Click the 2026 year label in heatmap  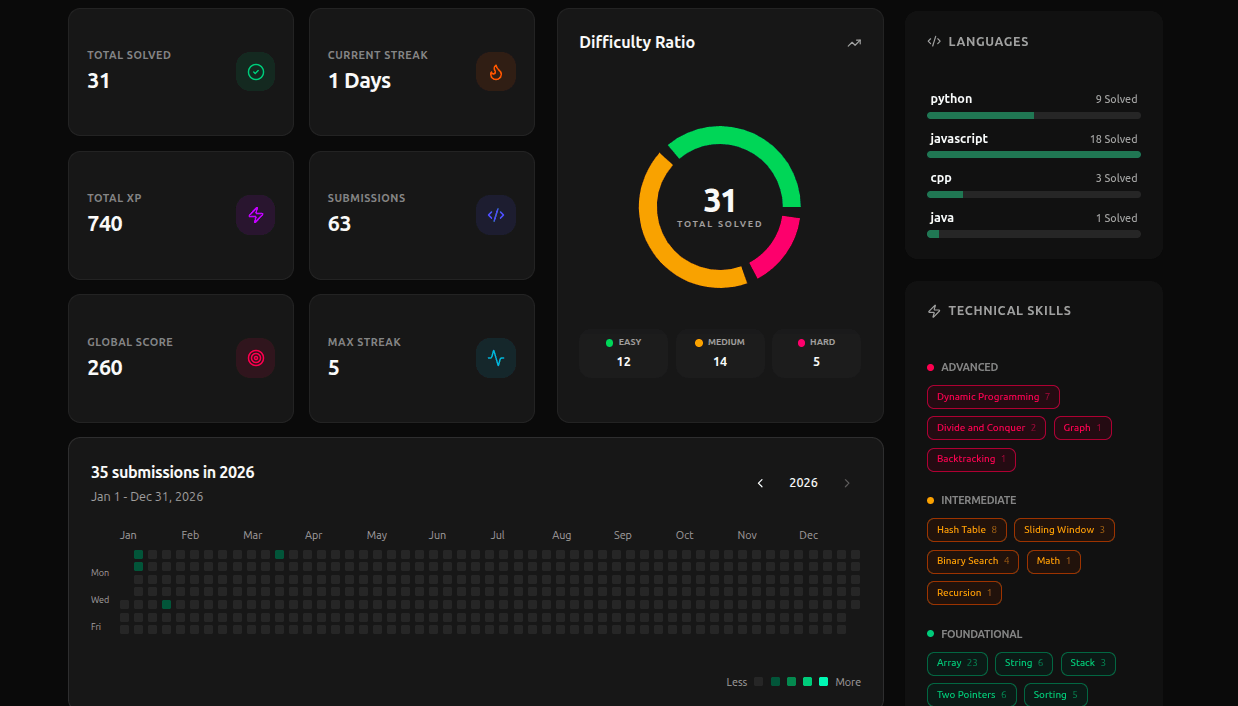point(803,483)
